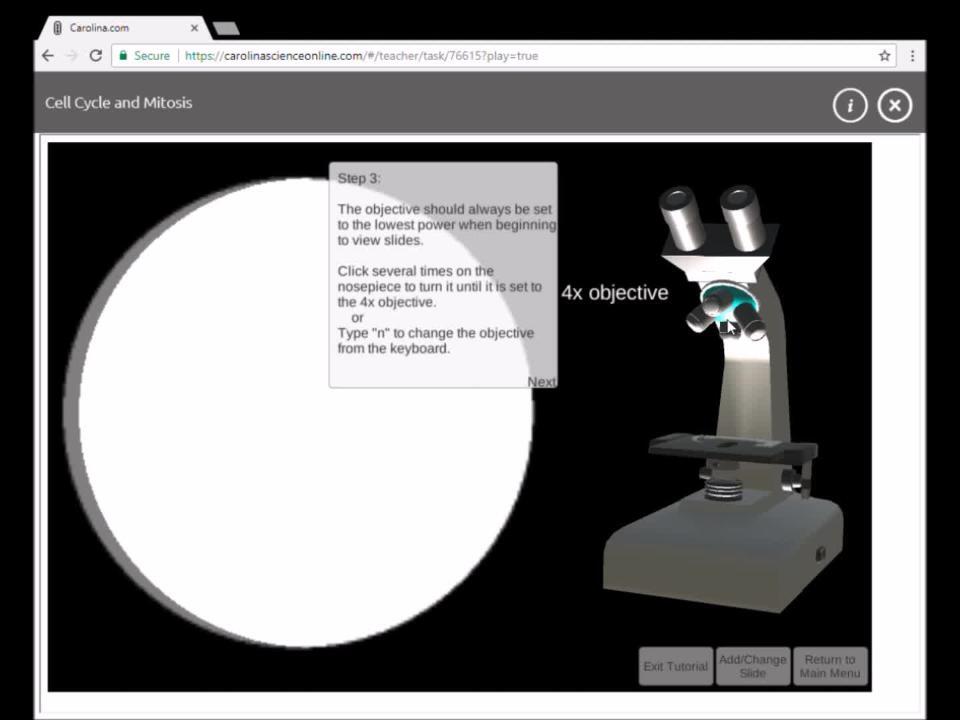Click the Exit Tutorial button
The width and height of the screenshot is (960, 720).
tap(675, 666)
